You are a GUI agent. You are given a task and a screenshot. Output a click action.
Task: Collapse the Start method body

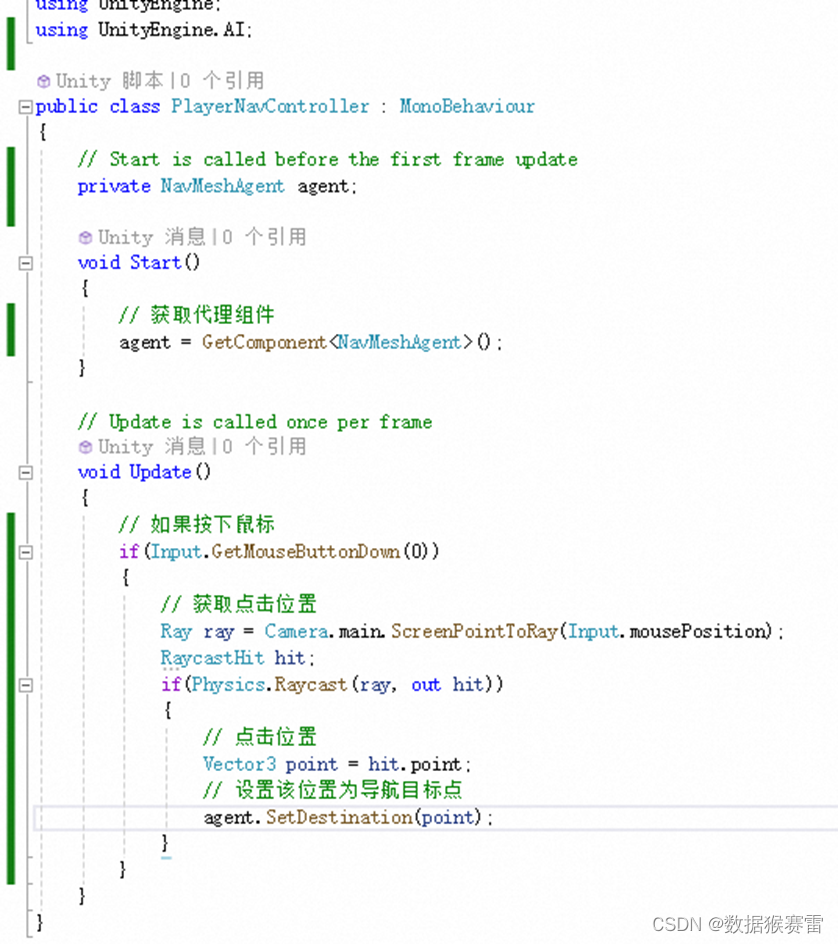(24, 263)
